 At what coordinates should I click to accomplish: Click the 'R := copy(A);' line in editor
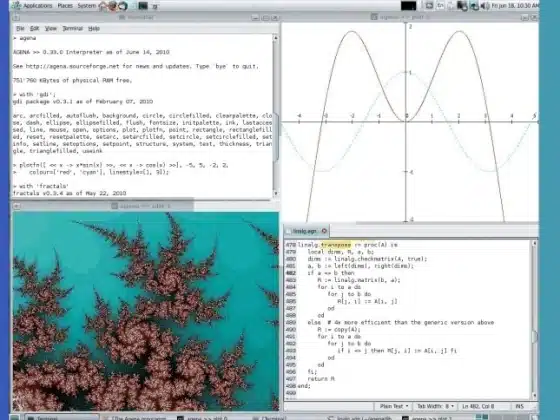click(339, 330)
